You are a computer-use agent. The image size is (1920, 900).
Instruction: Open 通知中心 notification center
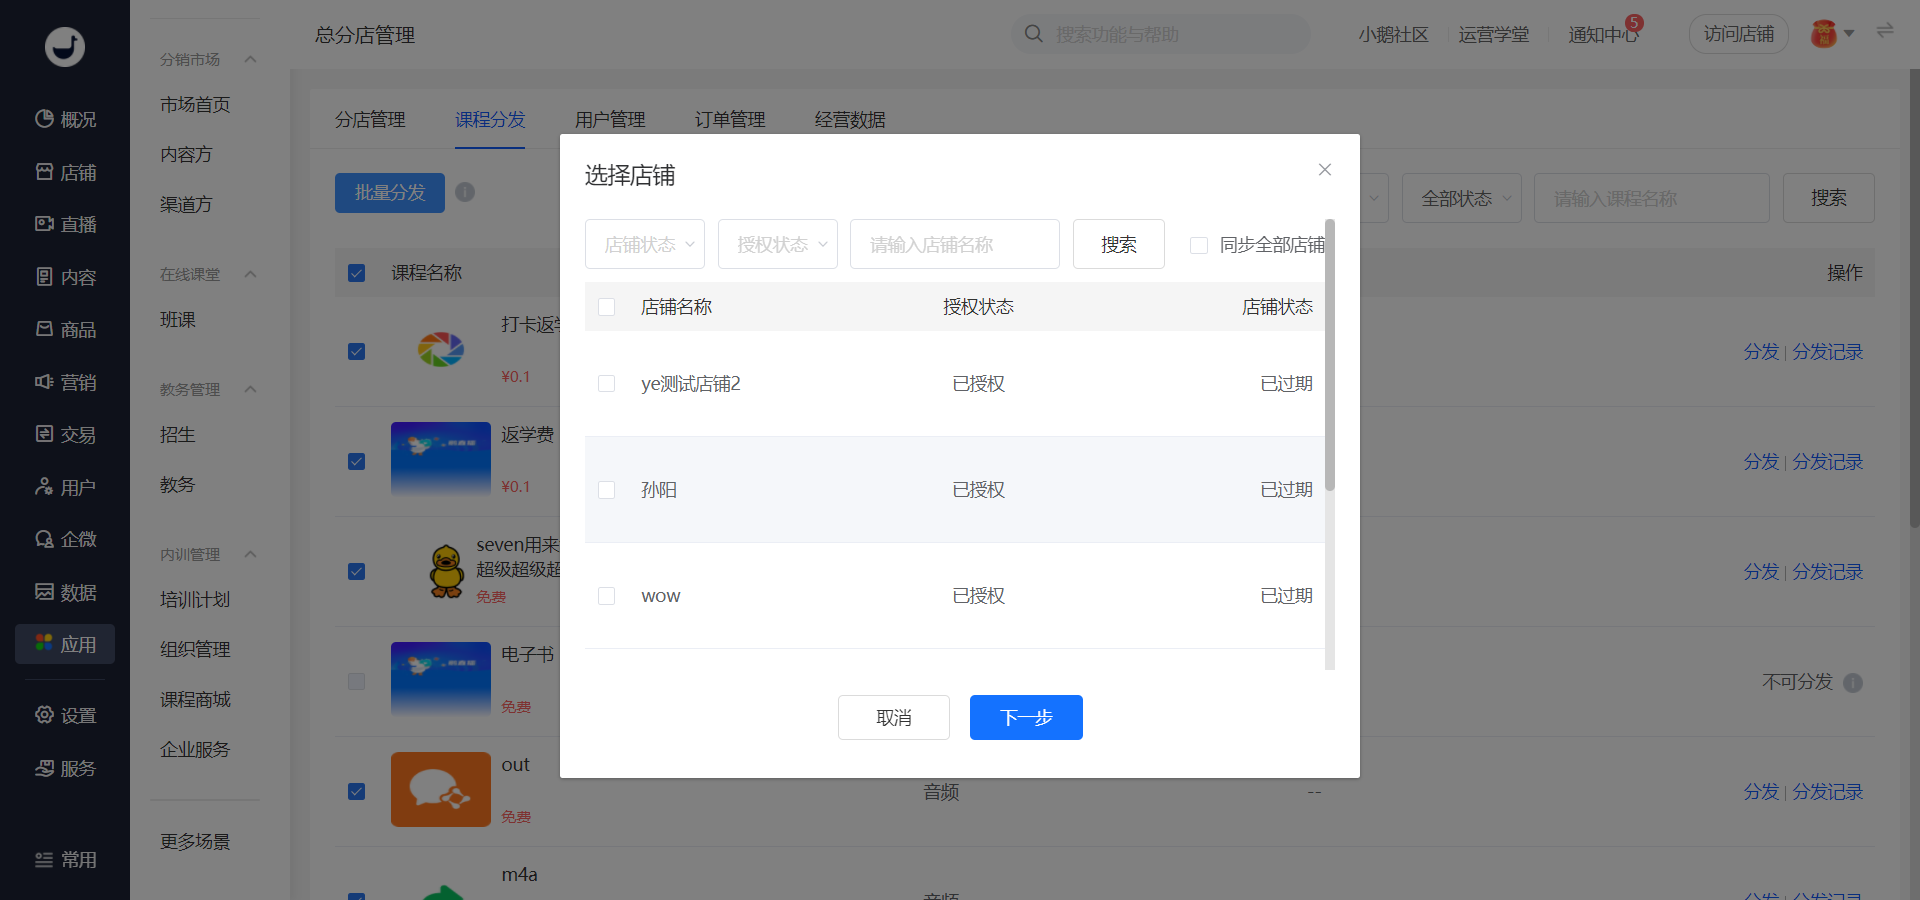click(1603, 34)
